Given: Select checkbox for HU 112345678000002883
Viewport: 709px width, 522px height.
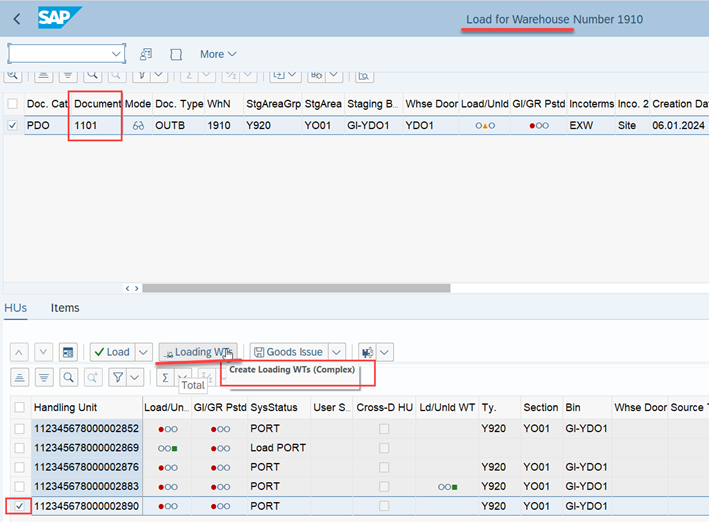Looking at the screenshot, I should (19, 486).
